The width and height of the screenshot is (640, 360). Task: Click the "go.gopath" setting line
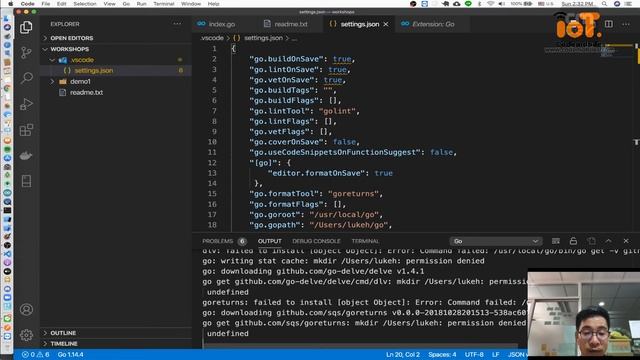[320, 225]
